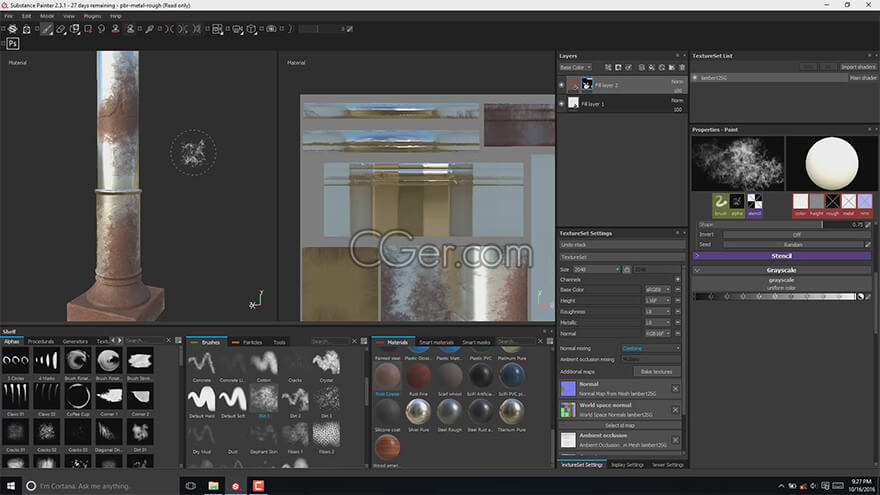Select the Default Hard brush thumbnail
The width and height of the screenshot is (880, 495).
tap(201, 398)
